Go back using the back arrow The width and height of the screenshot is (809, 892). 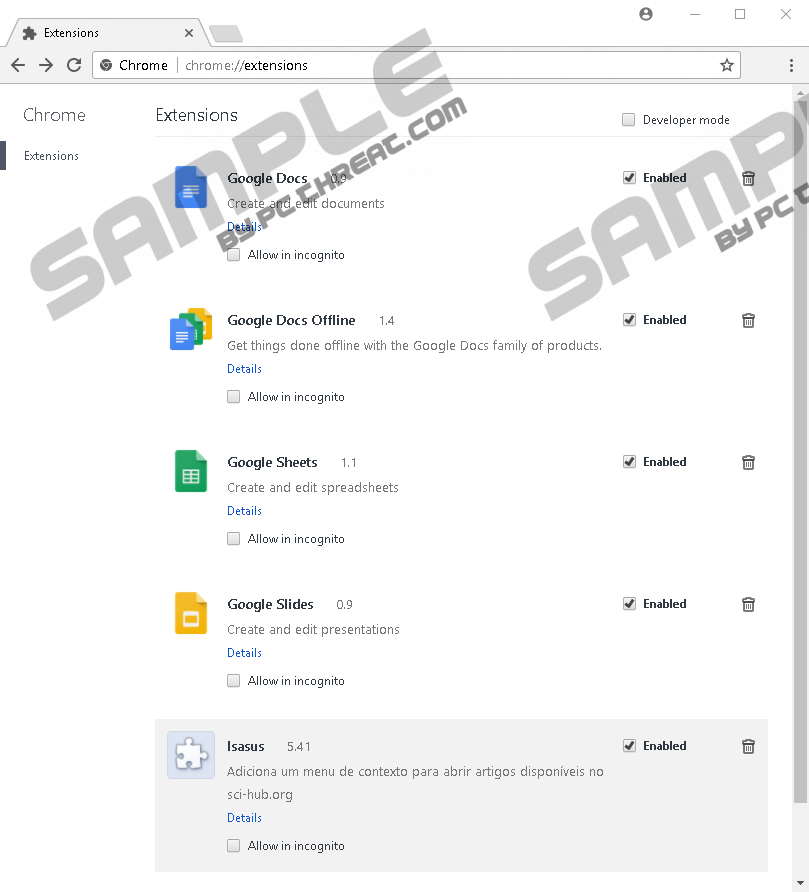(18, 65)
